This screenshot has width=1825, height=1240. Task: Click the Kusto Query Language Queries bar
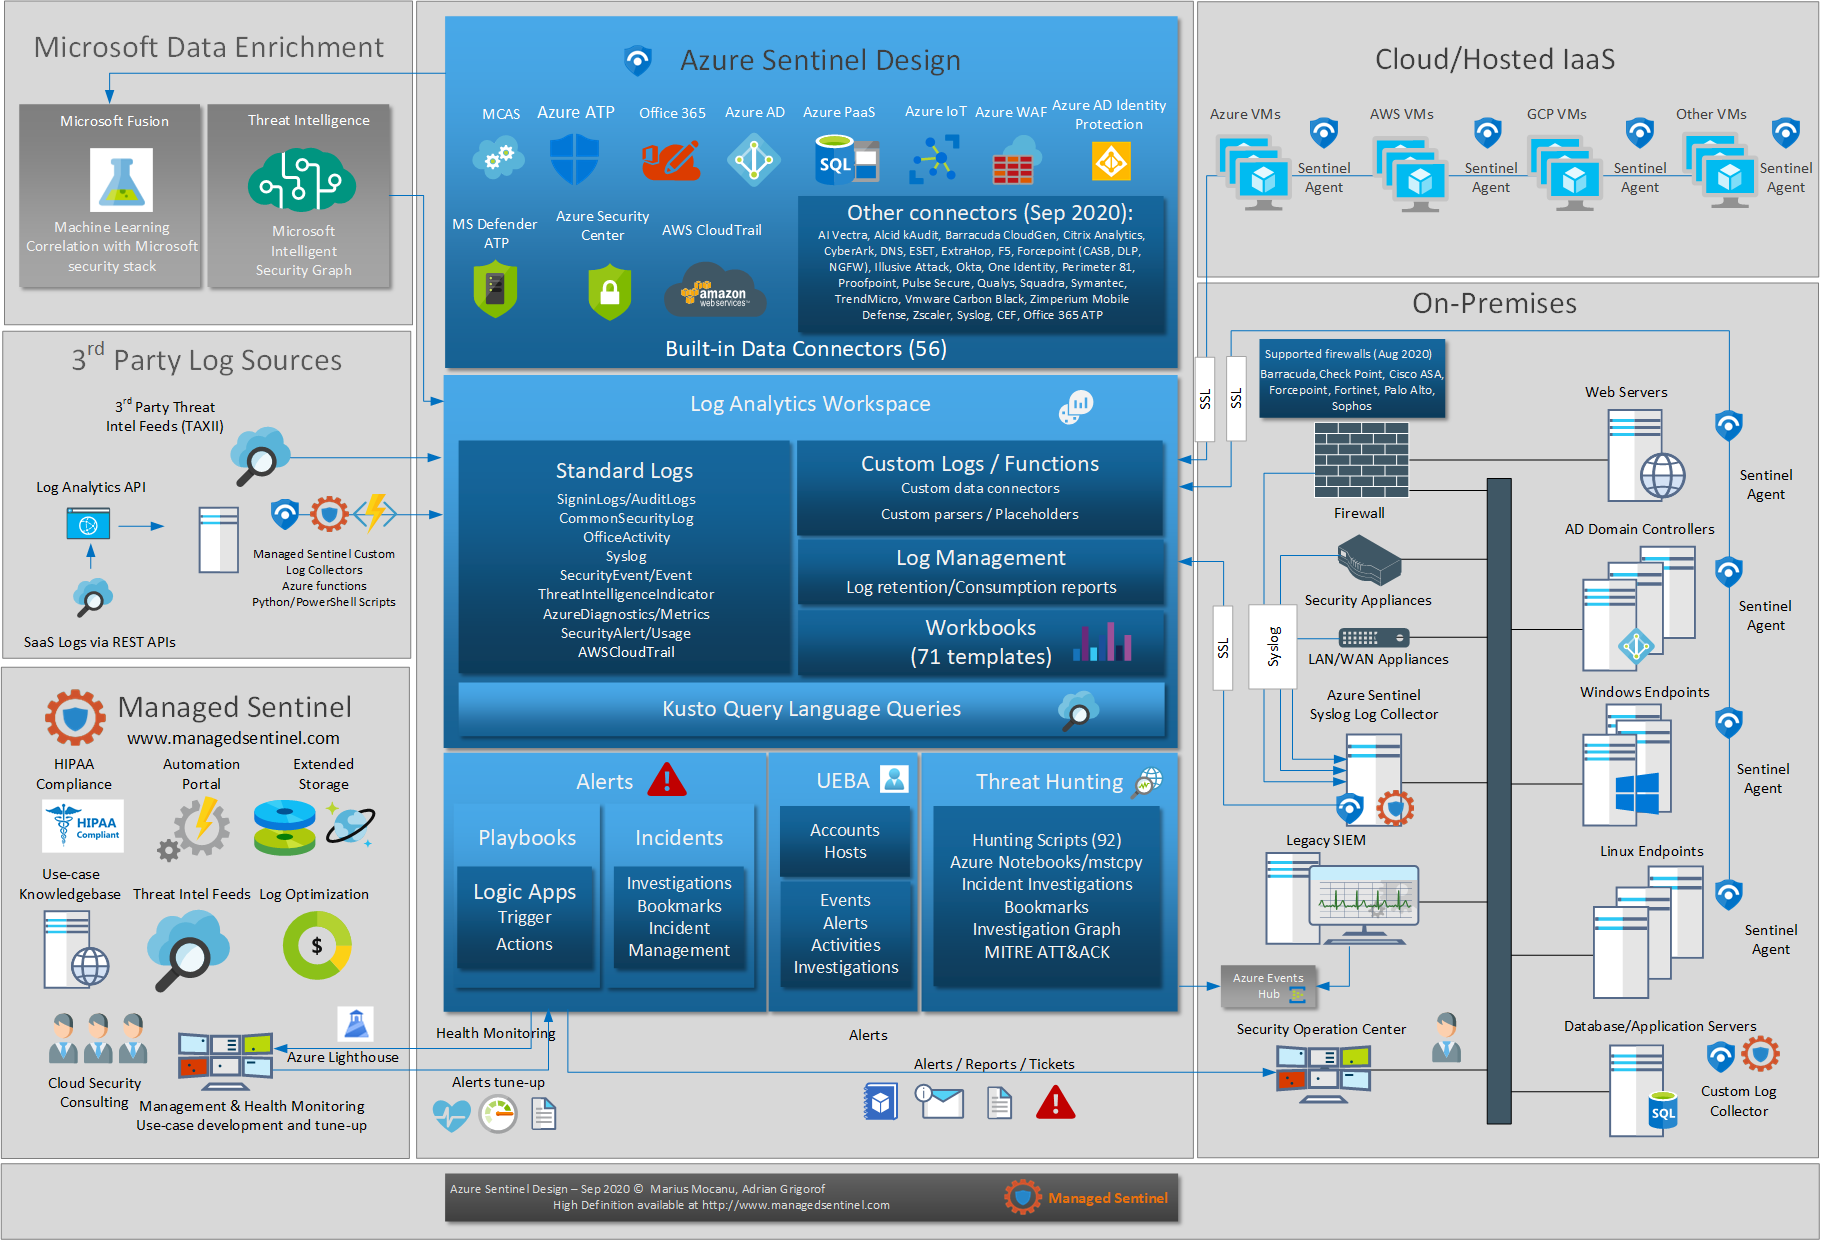[811, 709]
